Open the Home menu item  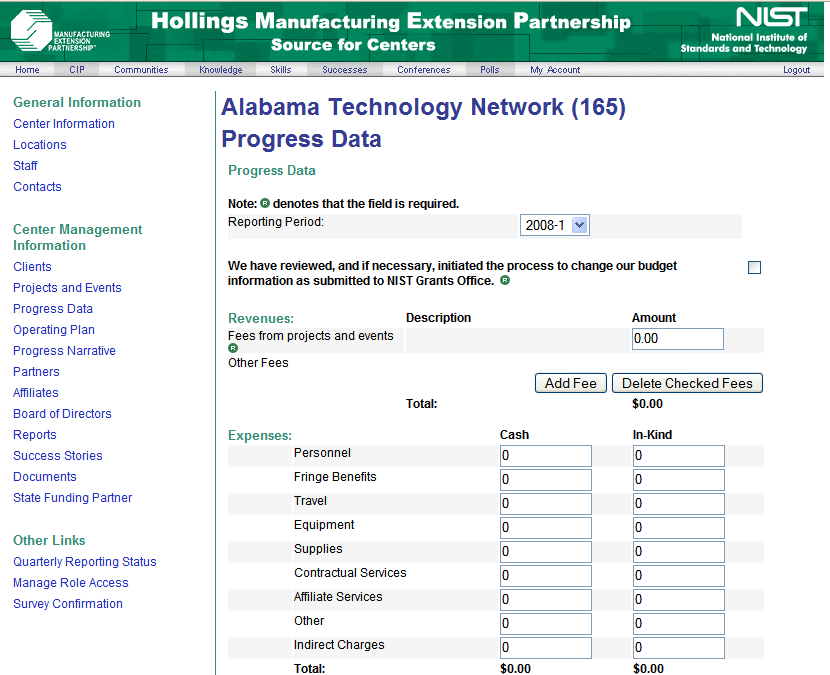[x=27, y=69]
